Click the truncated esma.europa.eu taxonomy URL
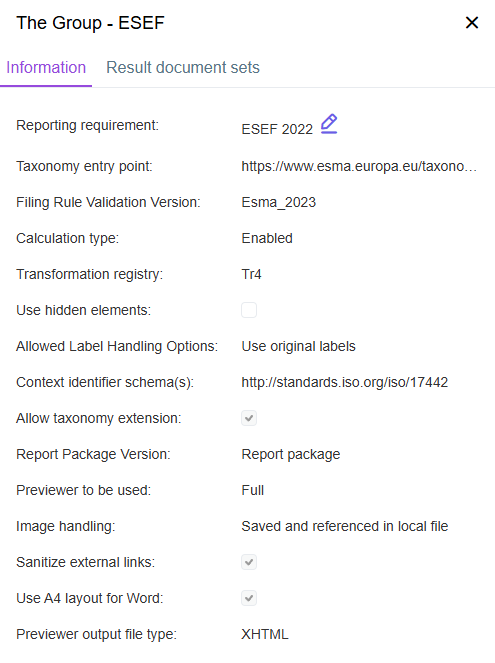495x663 pixels. pos(359,166)
